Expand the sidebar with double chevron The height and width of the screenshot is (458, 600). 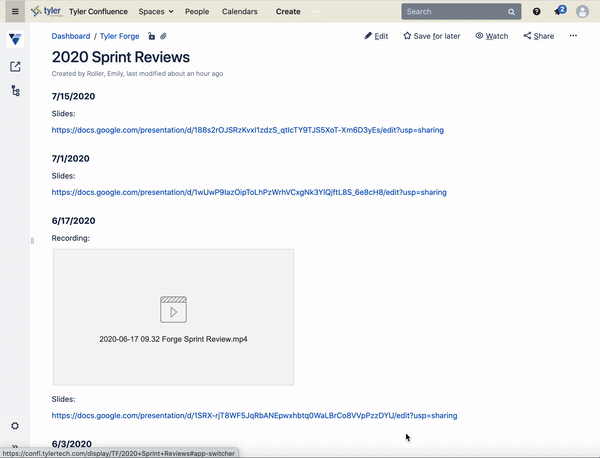15,447
